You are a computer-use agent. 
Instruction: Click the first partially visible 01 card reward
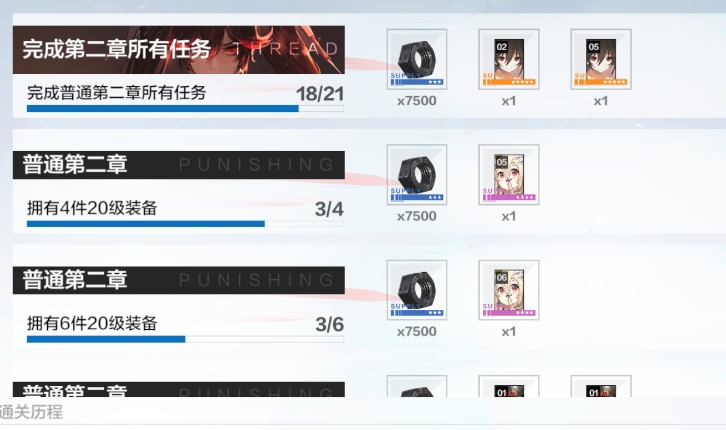[509, 386]
